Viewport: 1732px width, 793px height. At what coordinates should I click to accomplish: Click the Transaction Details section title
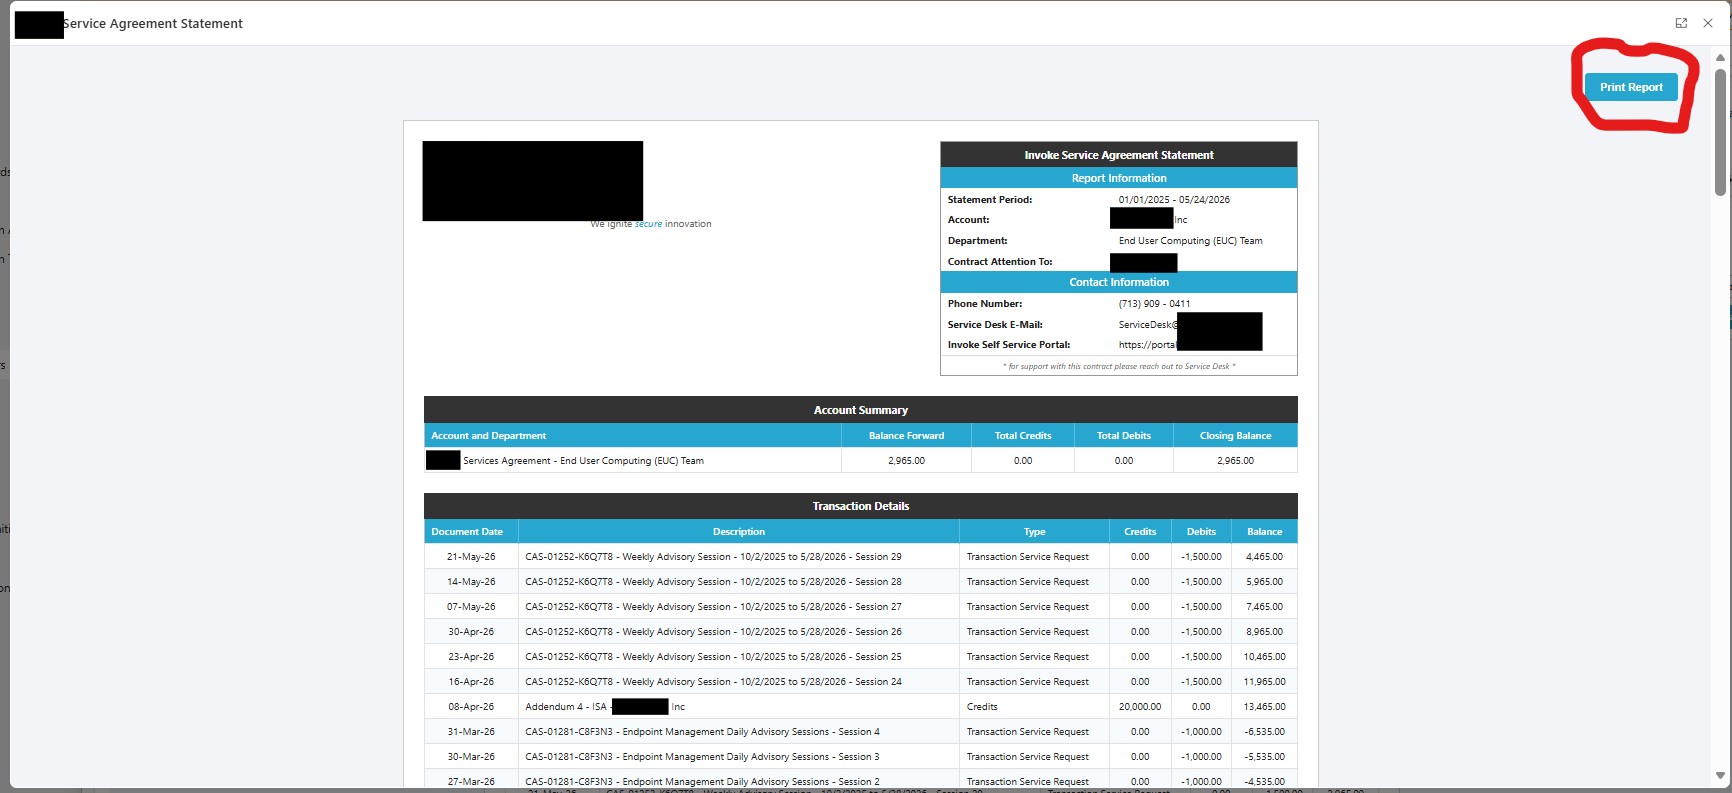pyautogui.click(x=861, y=506)
